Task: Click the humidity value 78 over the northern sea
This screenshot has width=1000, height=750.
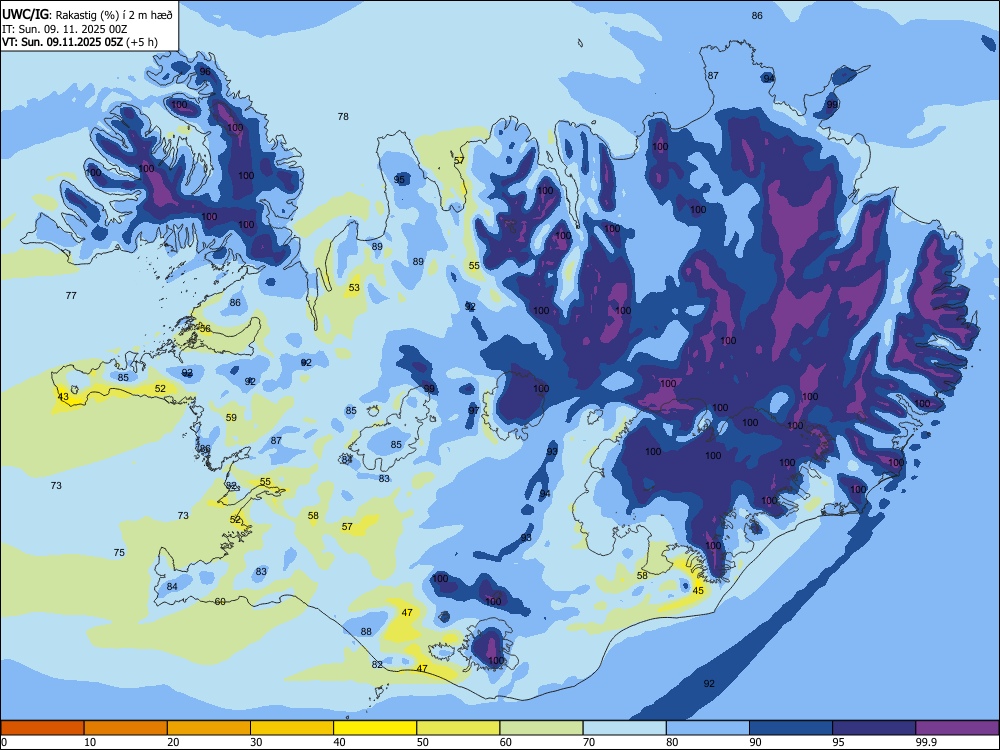Action: pyautogui.click(x=343, y=116)
